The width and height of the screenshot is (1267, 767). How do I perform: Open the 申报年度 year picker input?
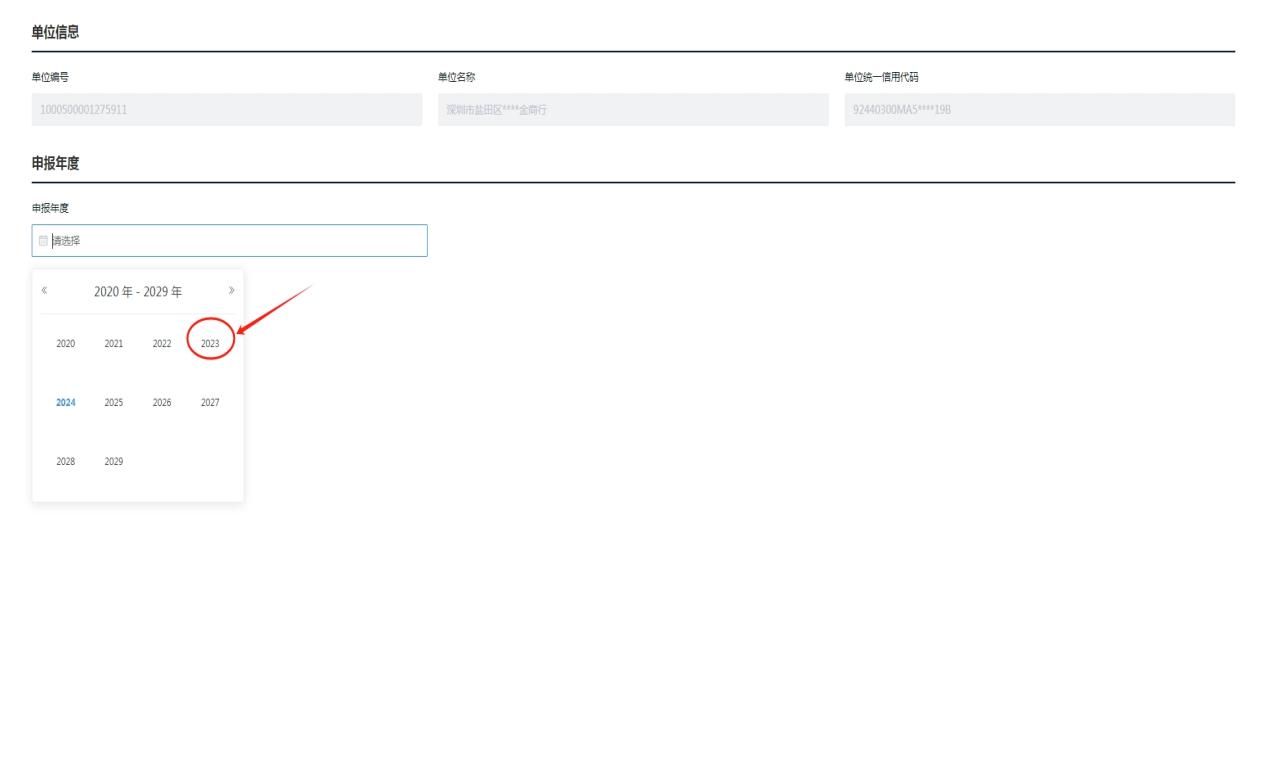point(230,241)
